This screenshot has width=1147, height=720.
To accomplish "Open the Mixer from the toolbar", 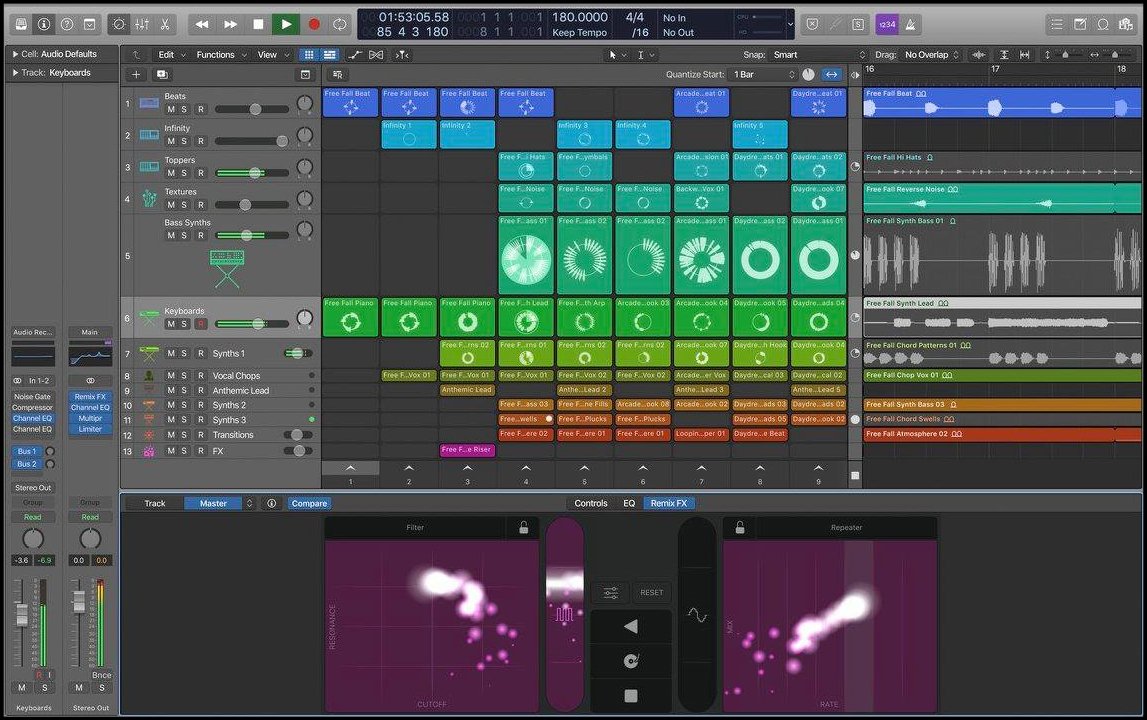I will (x=142, y=23).
